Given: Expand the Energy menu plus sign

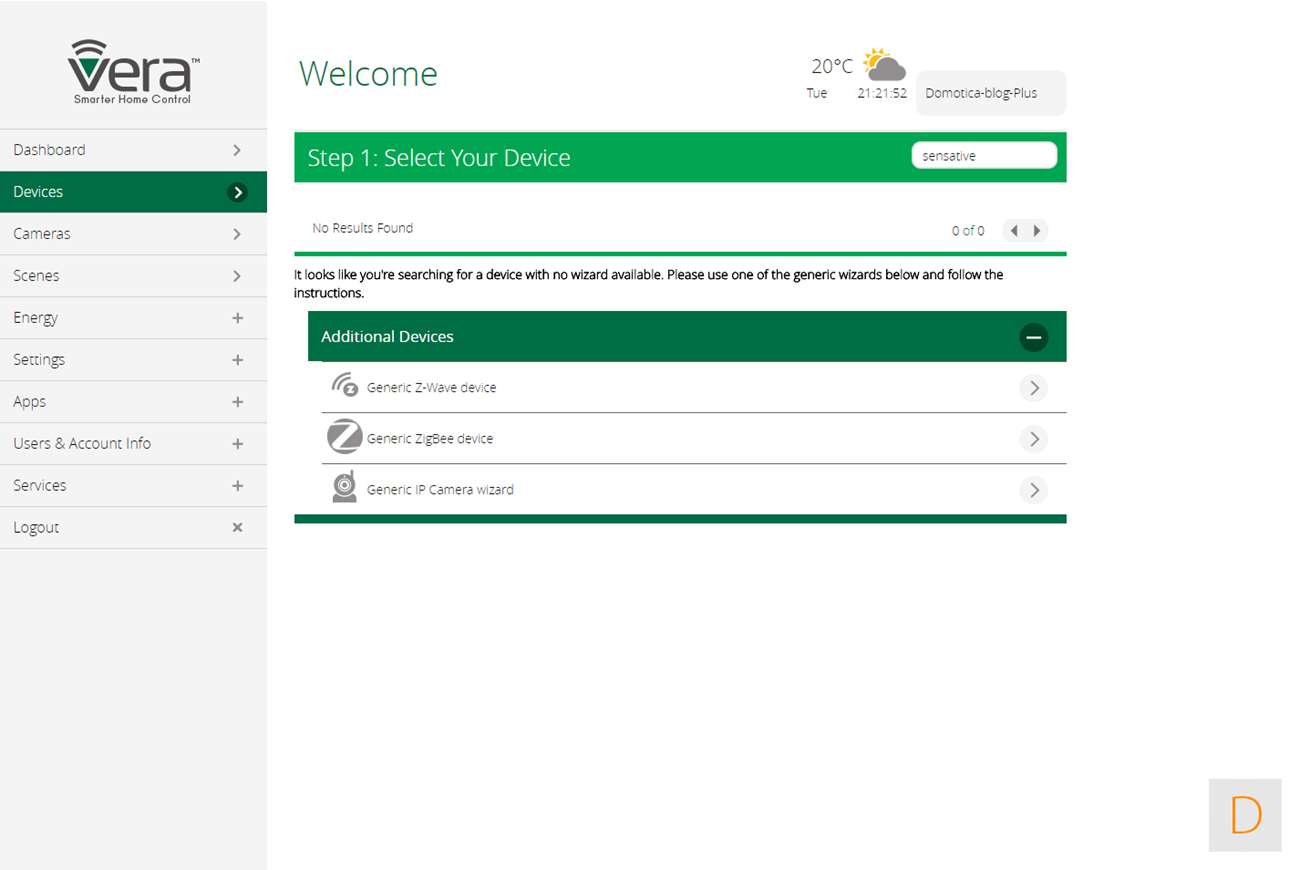Looking at the screenshot, I should 237,318.
